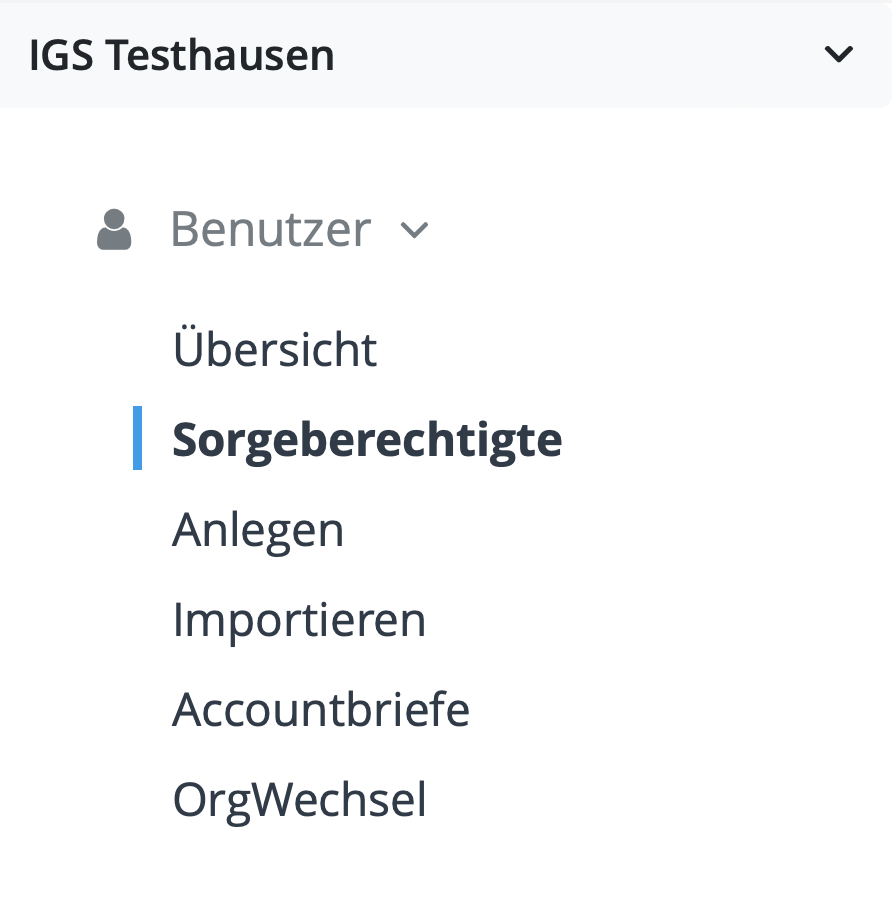Click the bold Sorgeberechtigte label

(x=367, y=440)
